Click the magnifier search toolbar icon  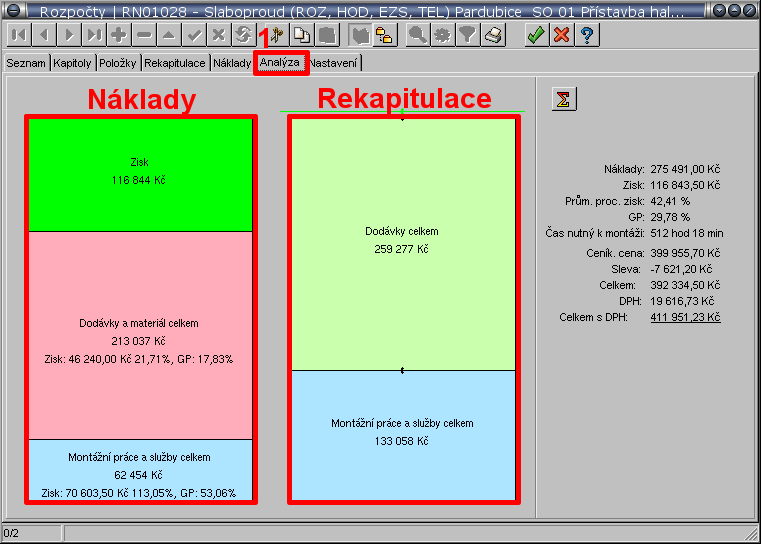pos(417,35)
